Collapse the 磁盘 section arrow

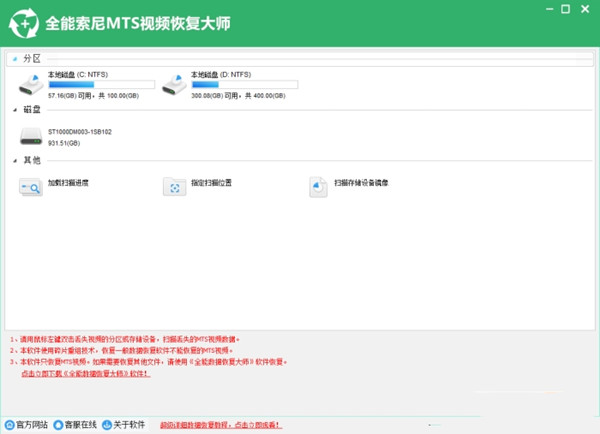(x=15, y=110)
